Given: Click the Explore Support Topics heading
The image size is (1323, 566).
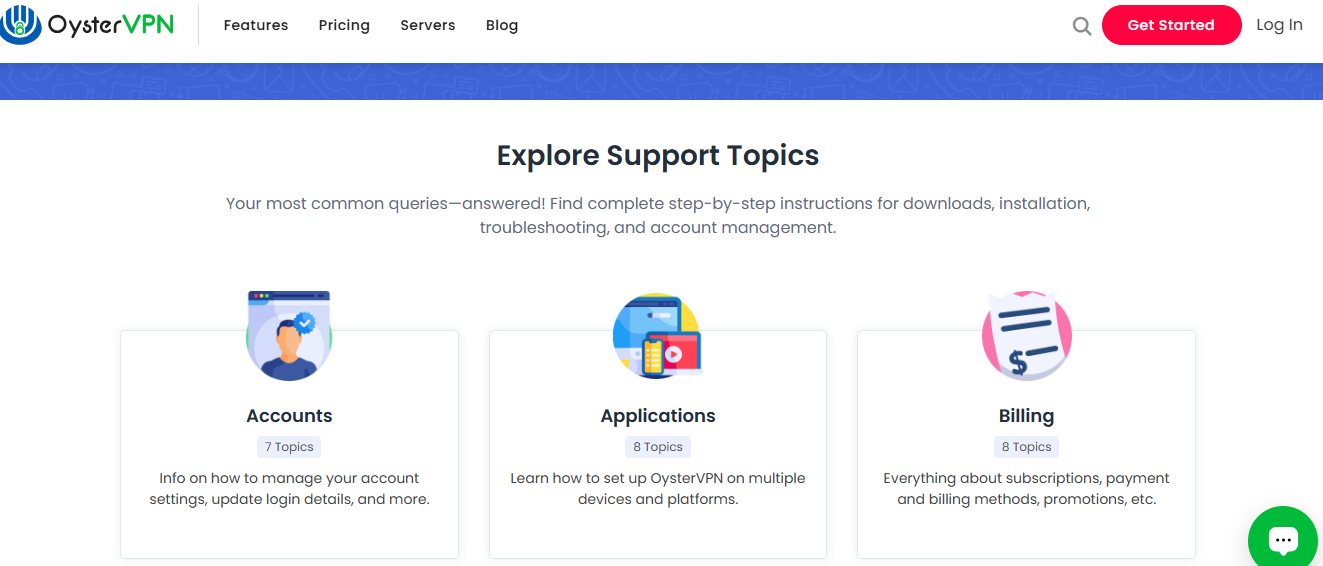Looking at the screenshot, I should (x=658, y=156).
